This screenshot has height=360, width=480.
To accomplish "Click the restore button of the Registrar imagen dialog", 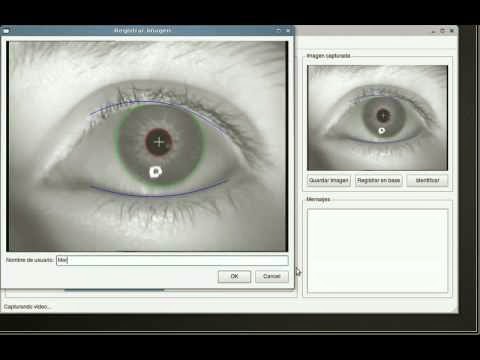I will pyautogui.click(x=278, y=30).
